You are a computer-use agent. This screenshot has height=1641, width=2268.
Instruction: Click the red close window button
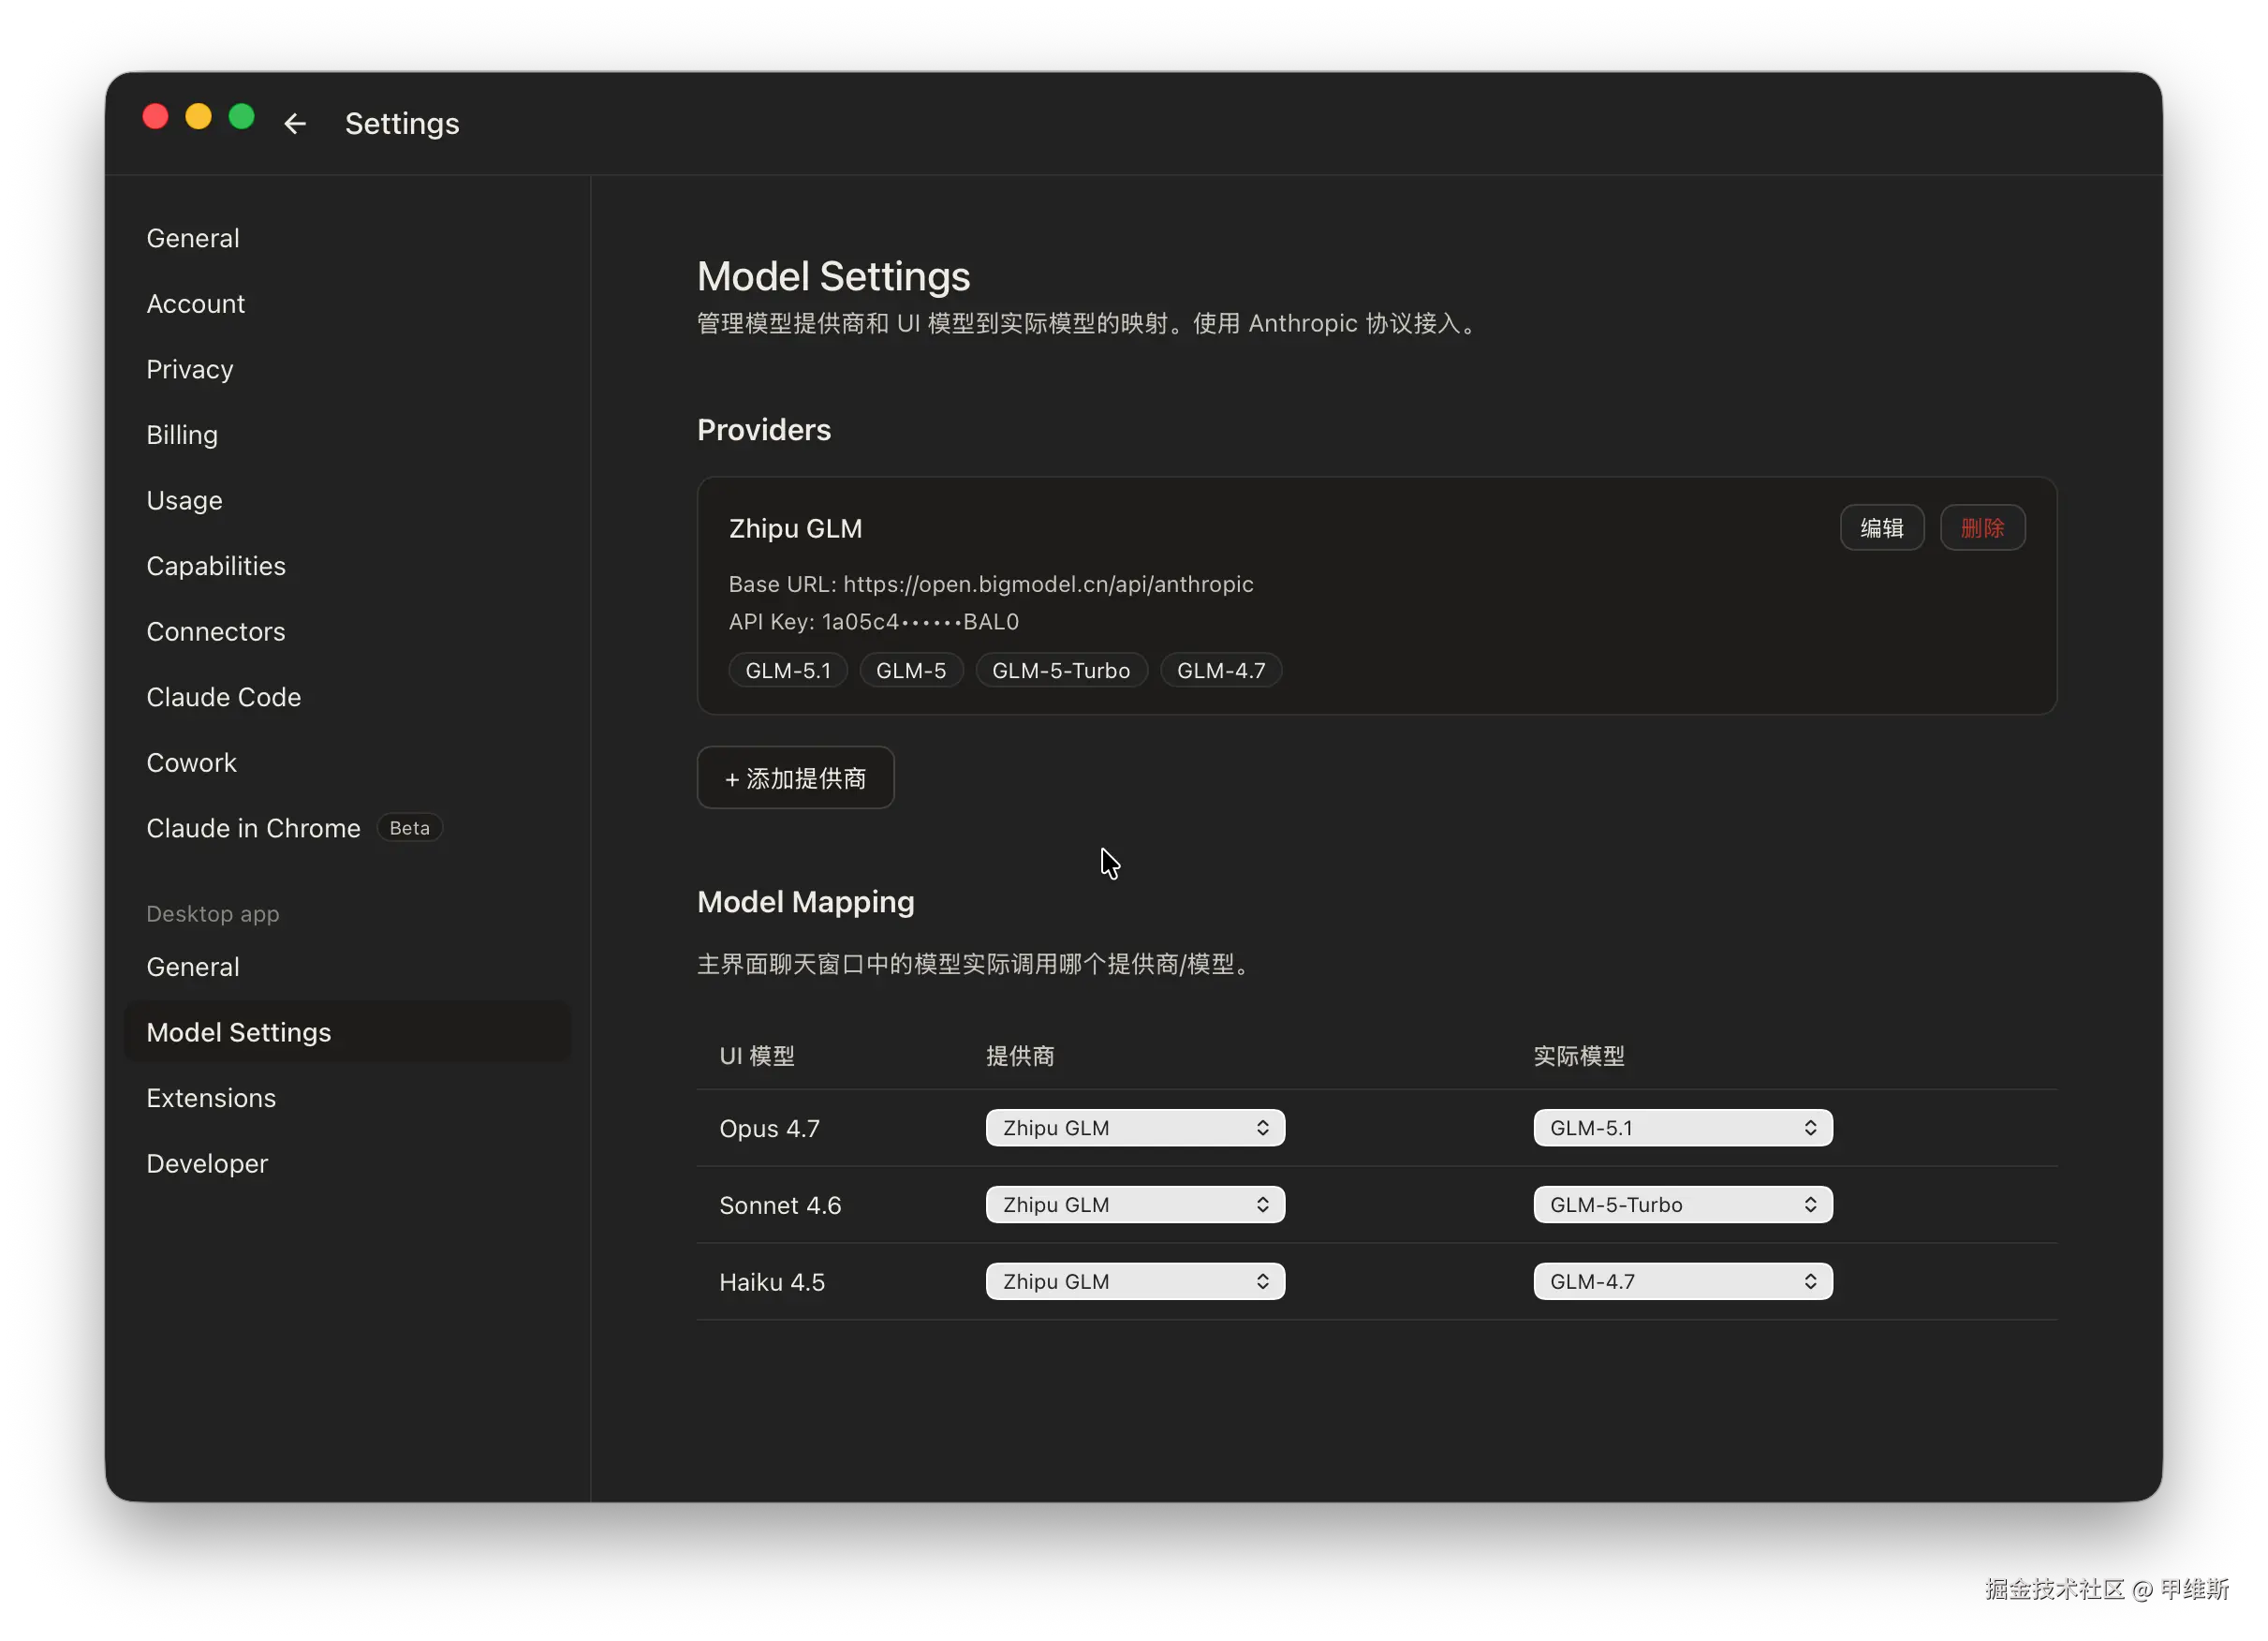[x=156, y=117]
